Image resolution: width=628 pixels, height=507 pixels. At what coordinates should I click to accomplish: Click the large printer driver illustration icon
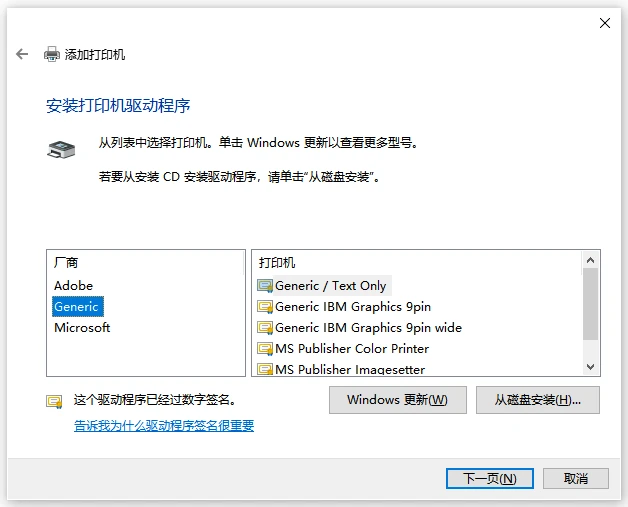(61, 149)
